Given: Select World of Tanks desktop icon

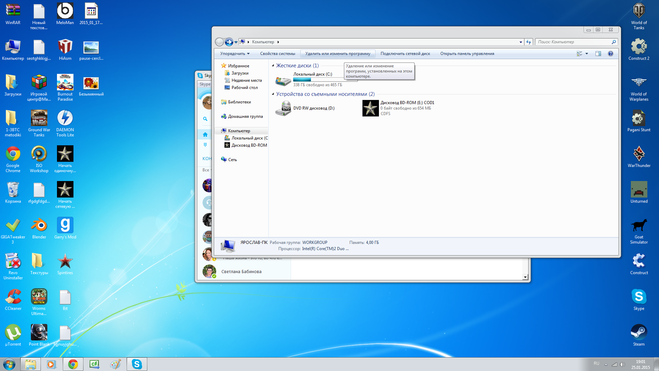Looking at the screenshot, I should pos(638,16).
